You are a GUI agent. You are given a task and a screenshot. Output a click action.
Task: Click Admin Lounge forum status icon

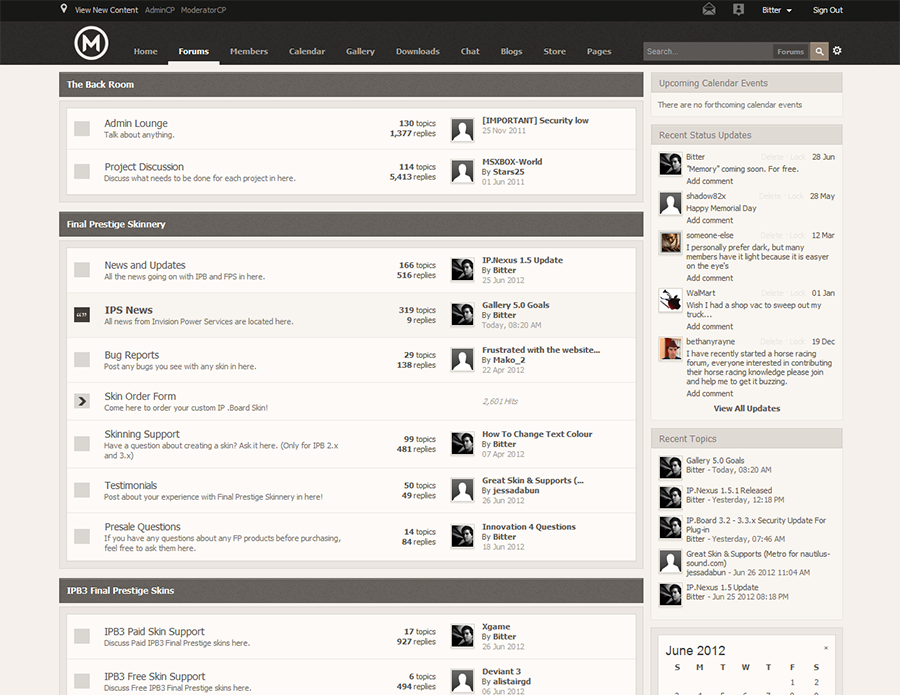(82, 129)
